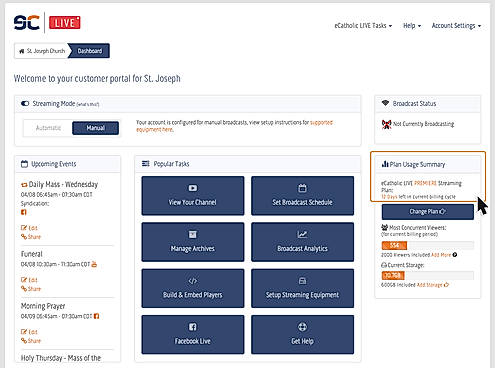495x368 pixels.
Task: Select the Dashboard breadcrumb
Action: click(x=90, y=51)
